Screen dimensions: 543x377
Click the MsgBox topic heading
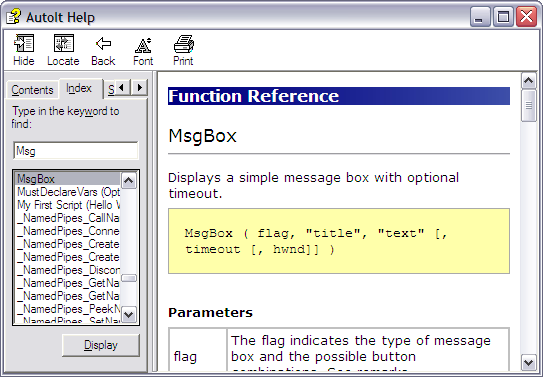[202, 136]
